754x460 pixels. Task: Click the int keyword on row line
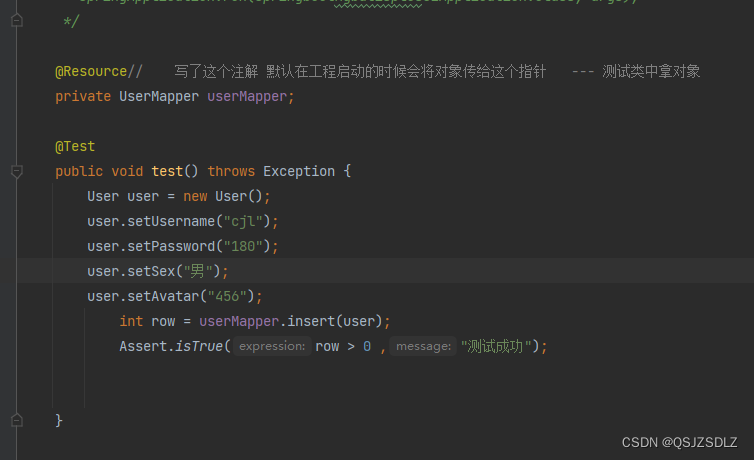click(x=131, y=321)
